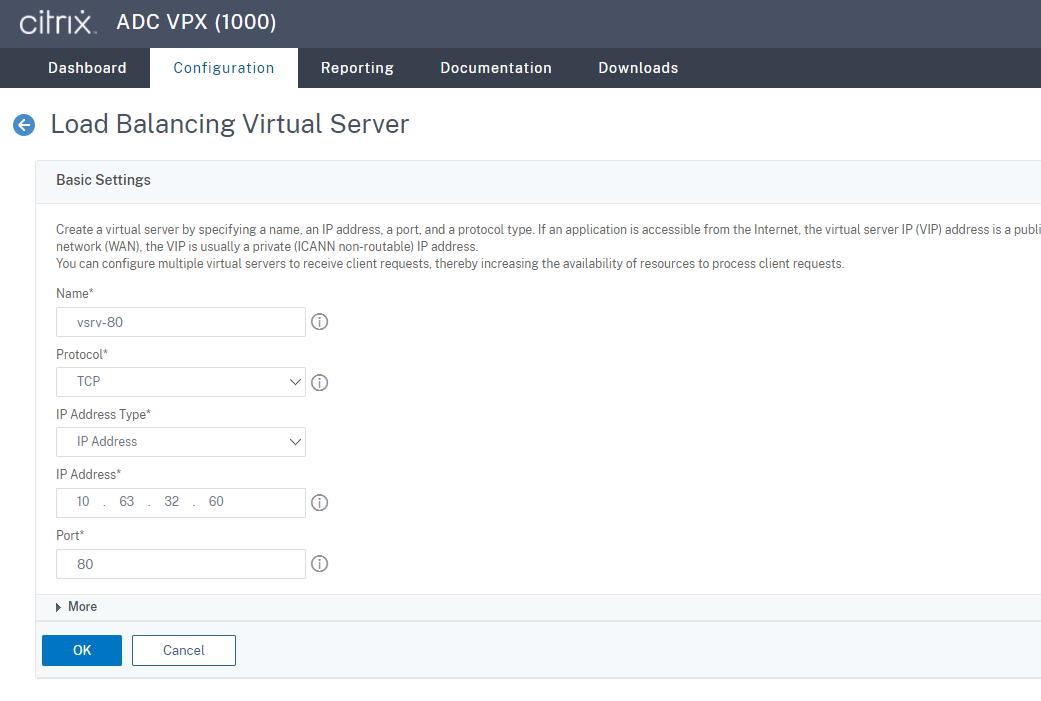Screen dimensions: 1041x701
Task: Switch to the Dashboard tab
Action: [x=87, y=67]
